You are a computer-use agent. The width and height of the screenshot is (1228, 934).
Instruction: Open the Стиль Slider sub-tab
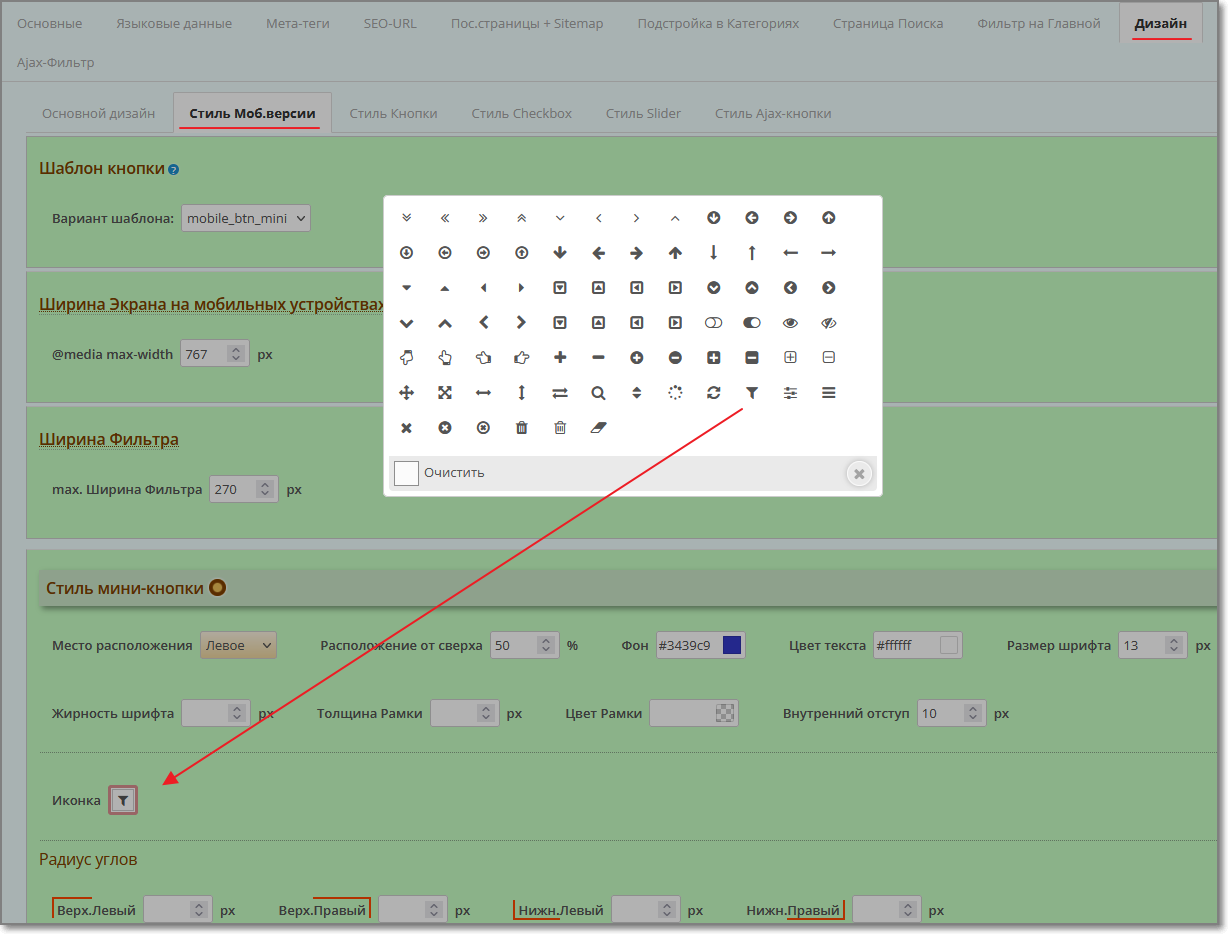click(x=643, y=113)
